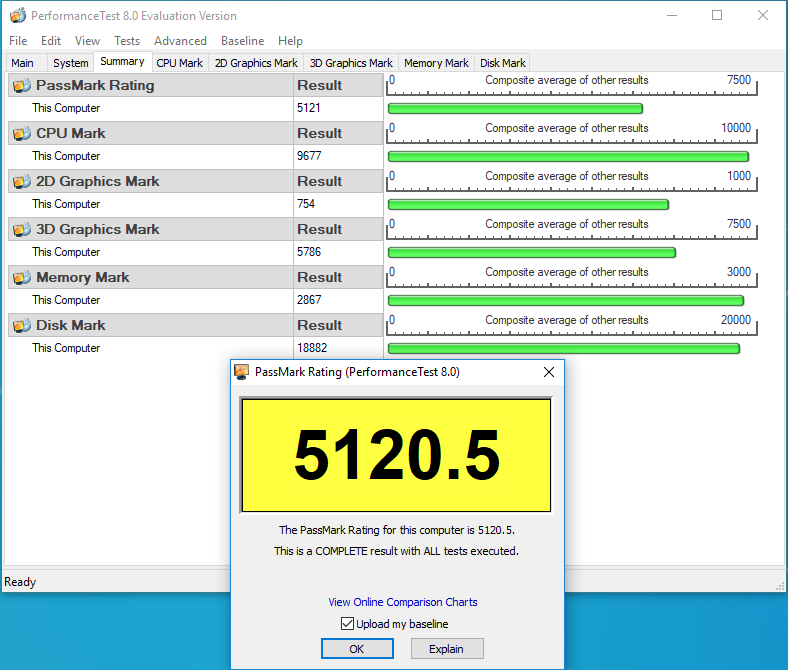Screen dimensions: 788x670
Task: Switch to the Memory Mark tab
Action: pyautogui.click(x=436, y=63)
